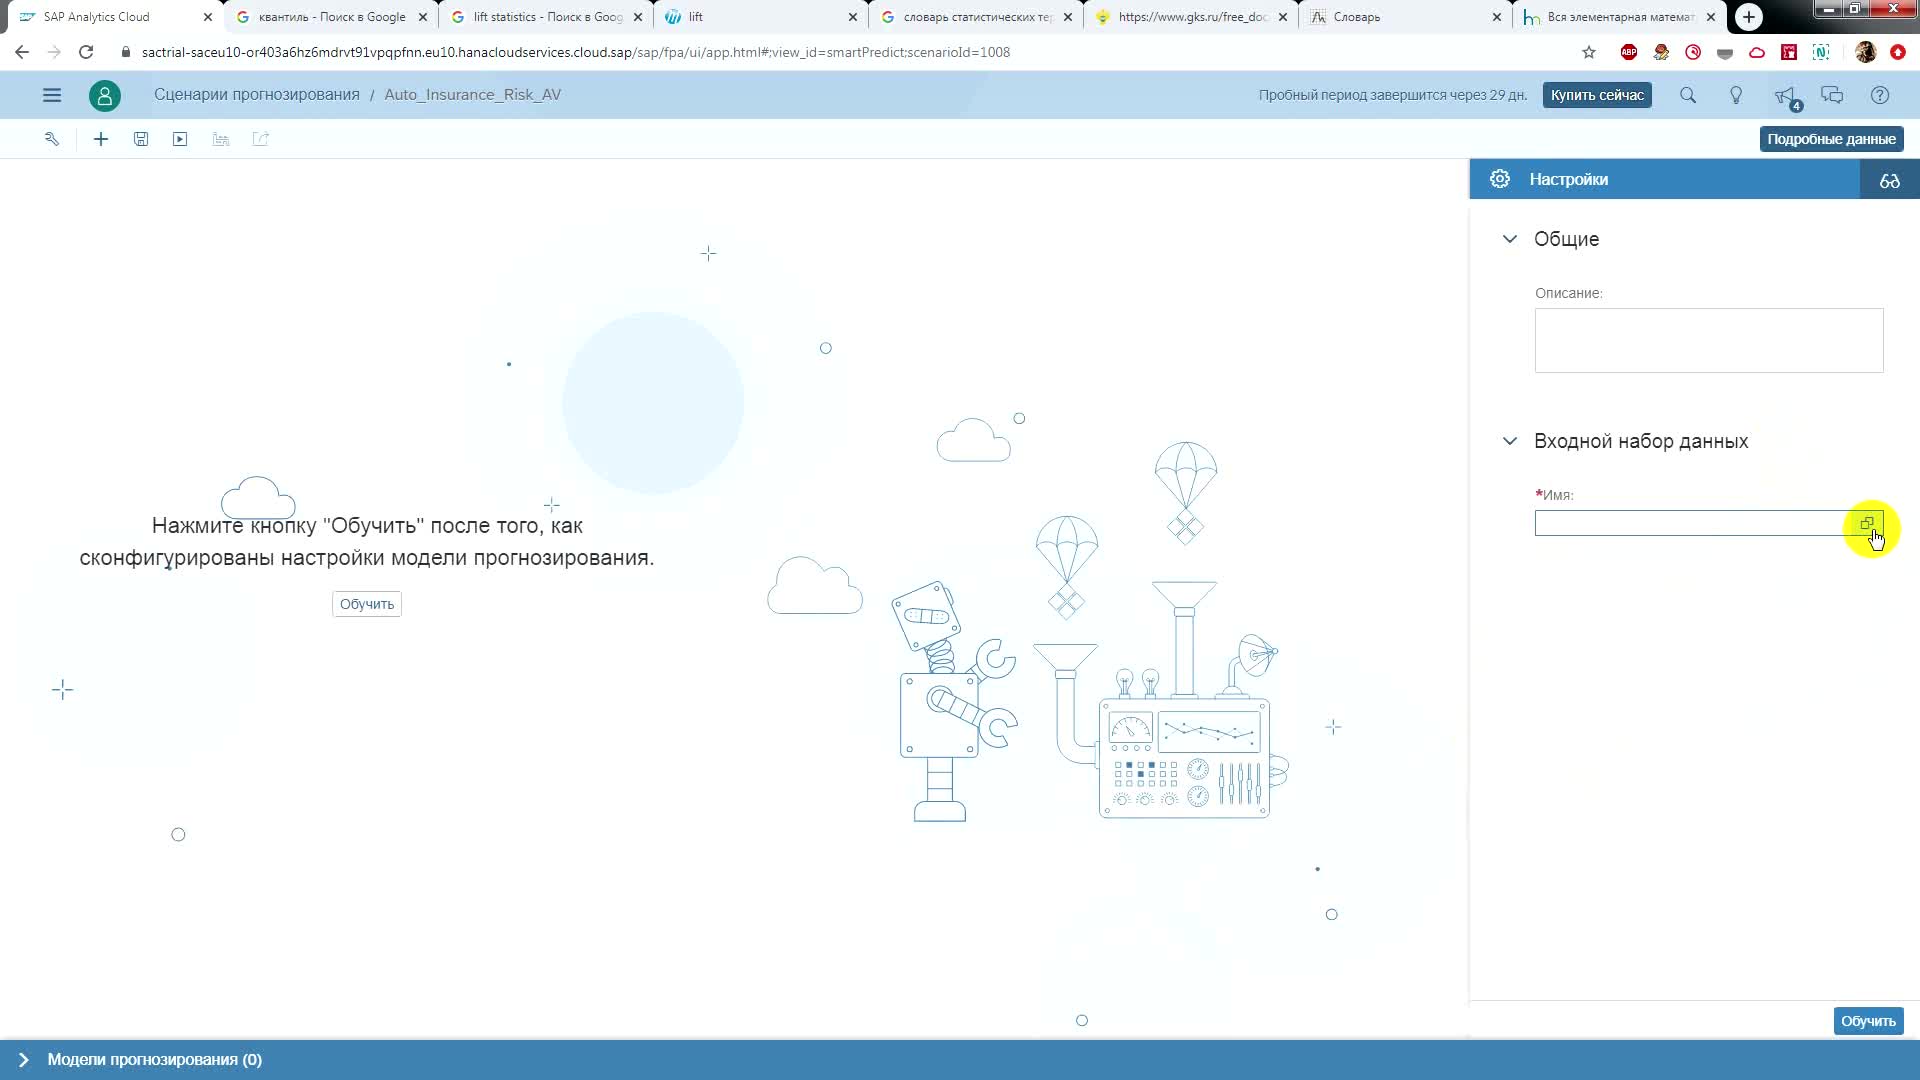Click into the Описание text area
The image size is (1920, 1080).
pos(1709,340)
